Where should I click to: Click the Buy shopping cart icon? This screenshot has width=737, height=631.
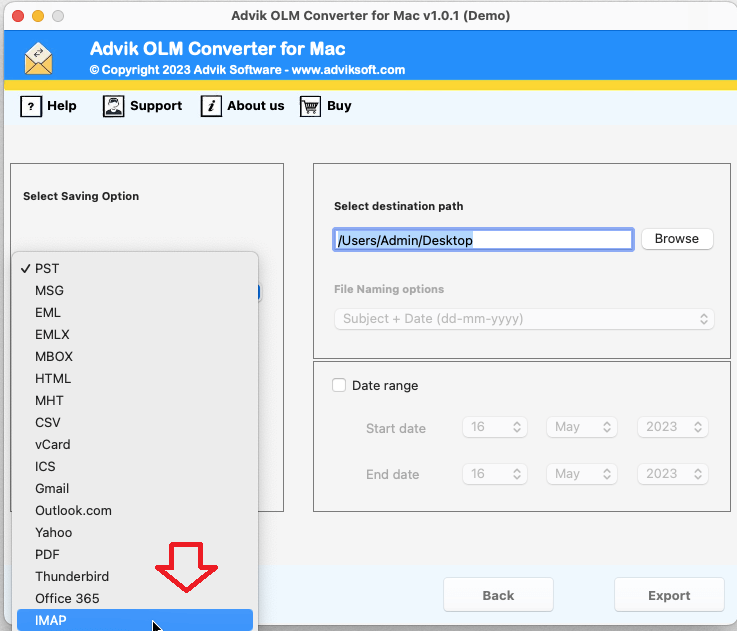coord(310,106)
